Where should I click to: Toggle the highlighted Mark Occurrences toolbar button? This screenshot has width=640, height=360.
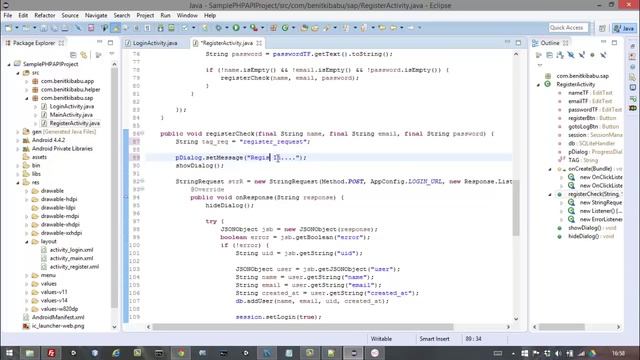tap(116, 28)
